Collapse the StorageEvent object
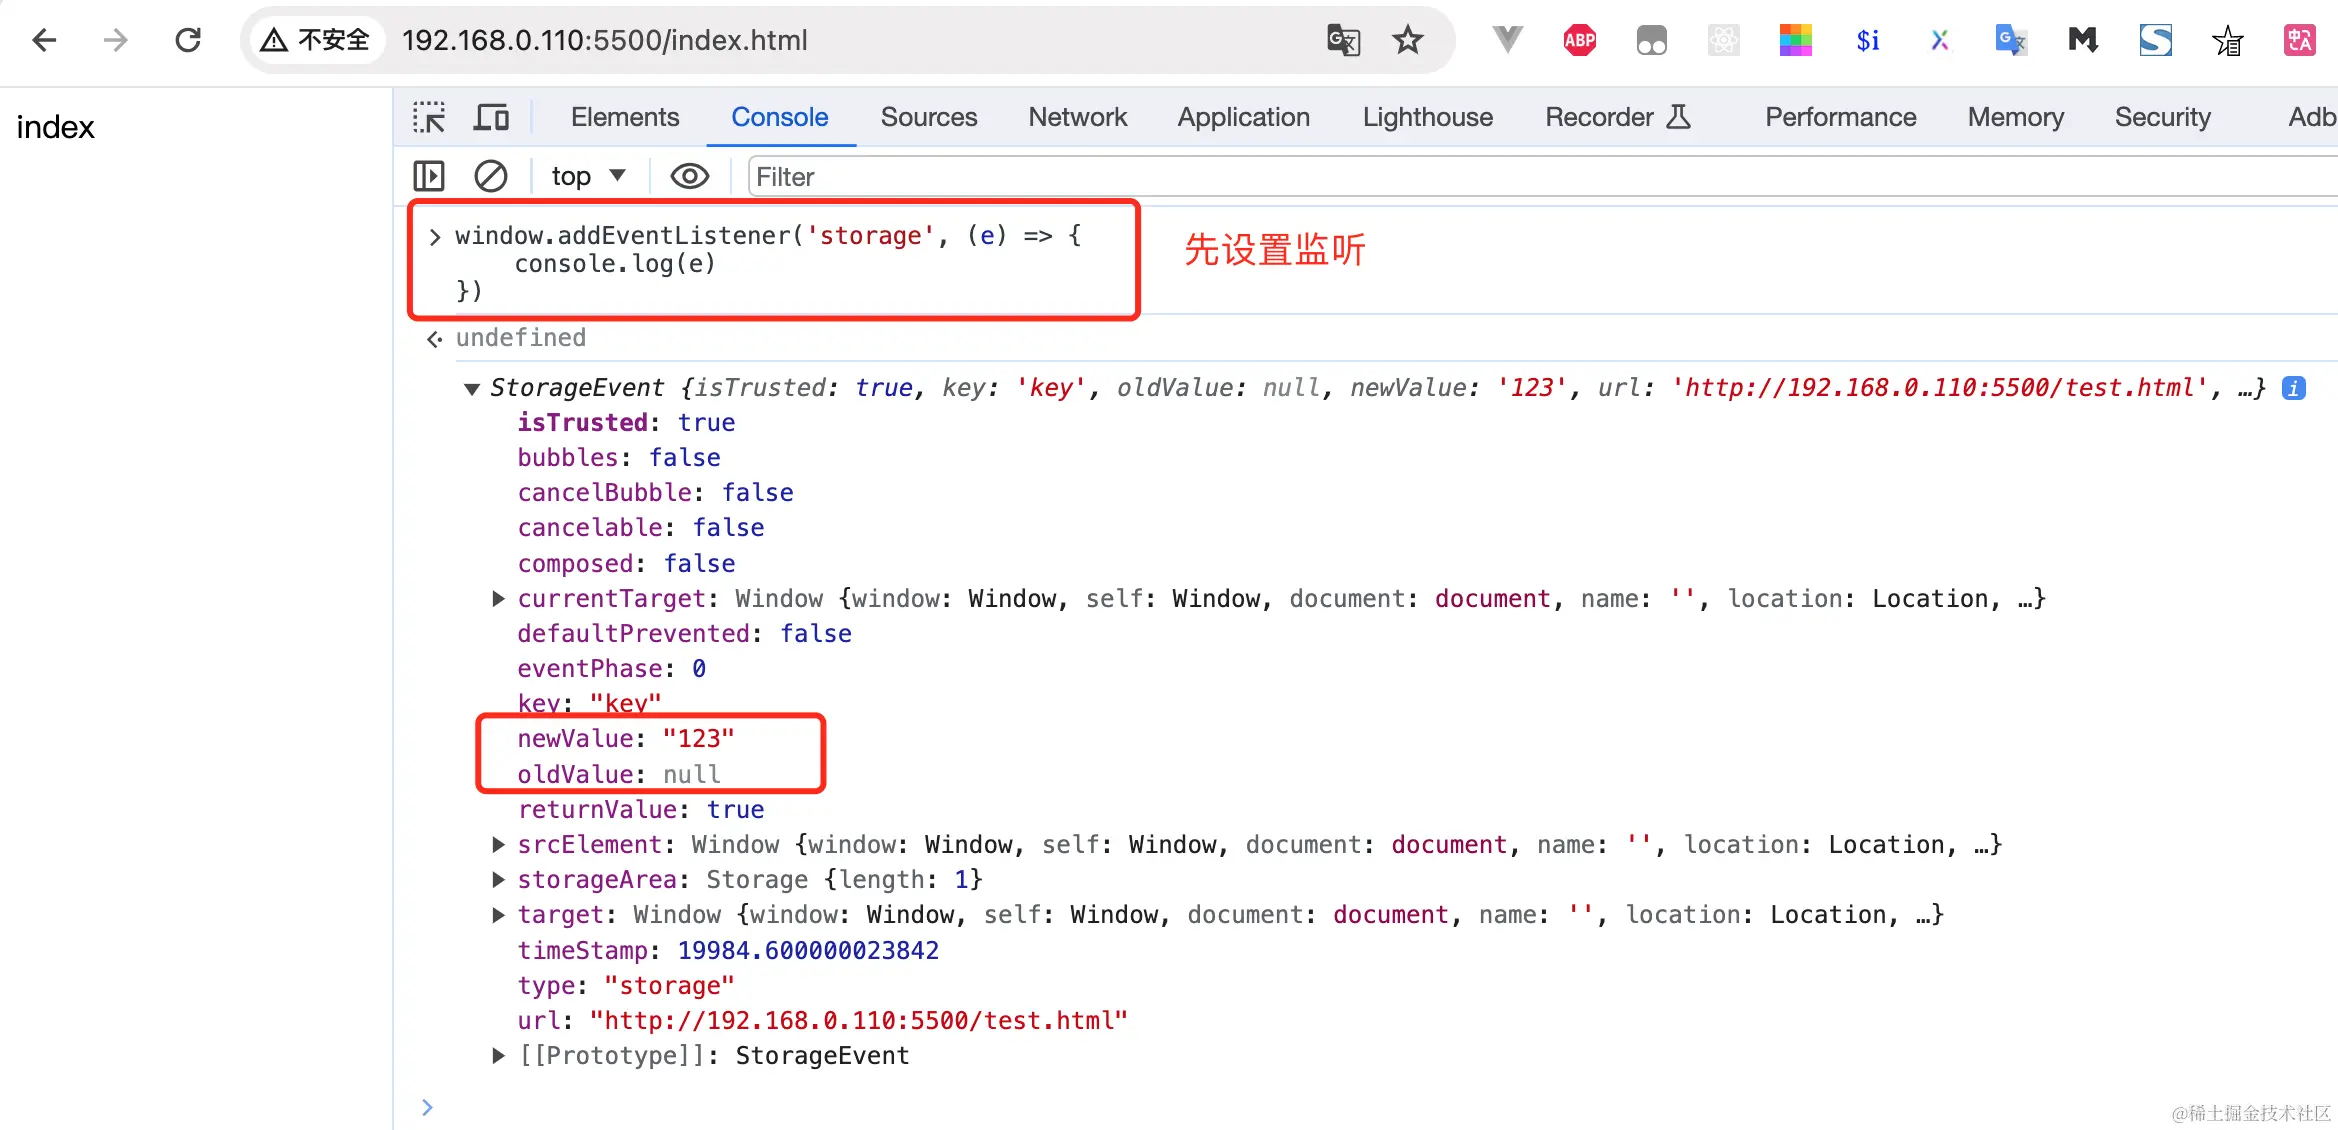2338x1130 pixels. coord(472,389)
